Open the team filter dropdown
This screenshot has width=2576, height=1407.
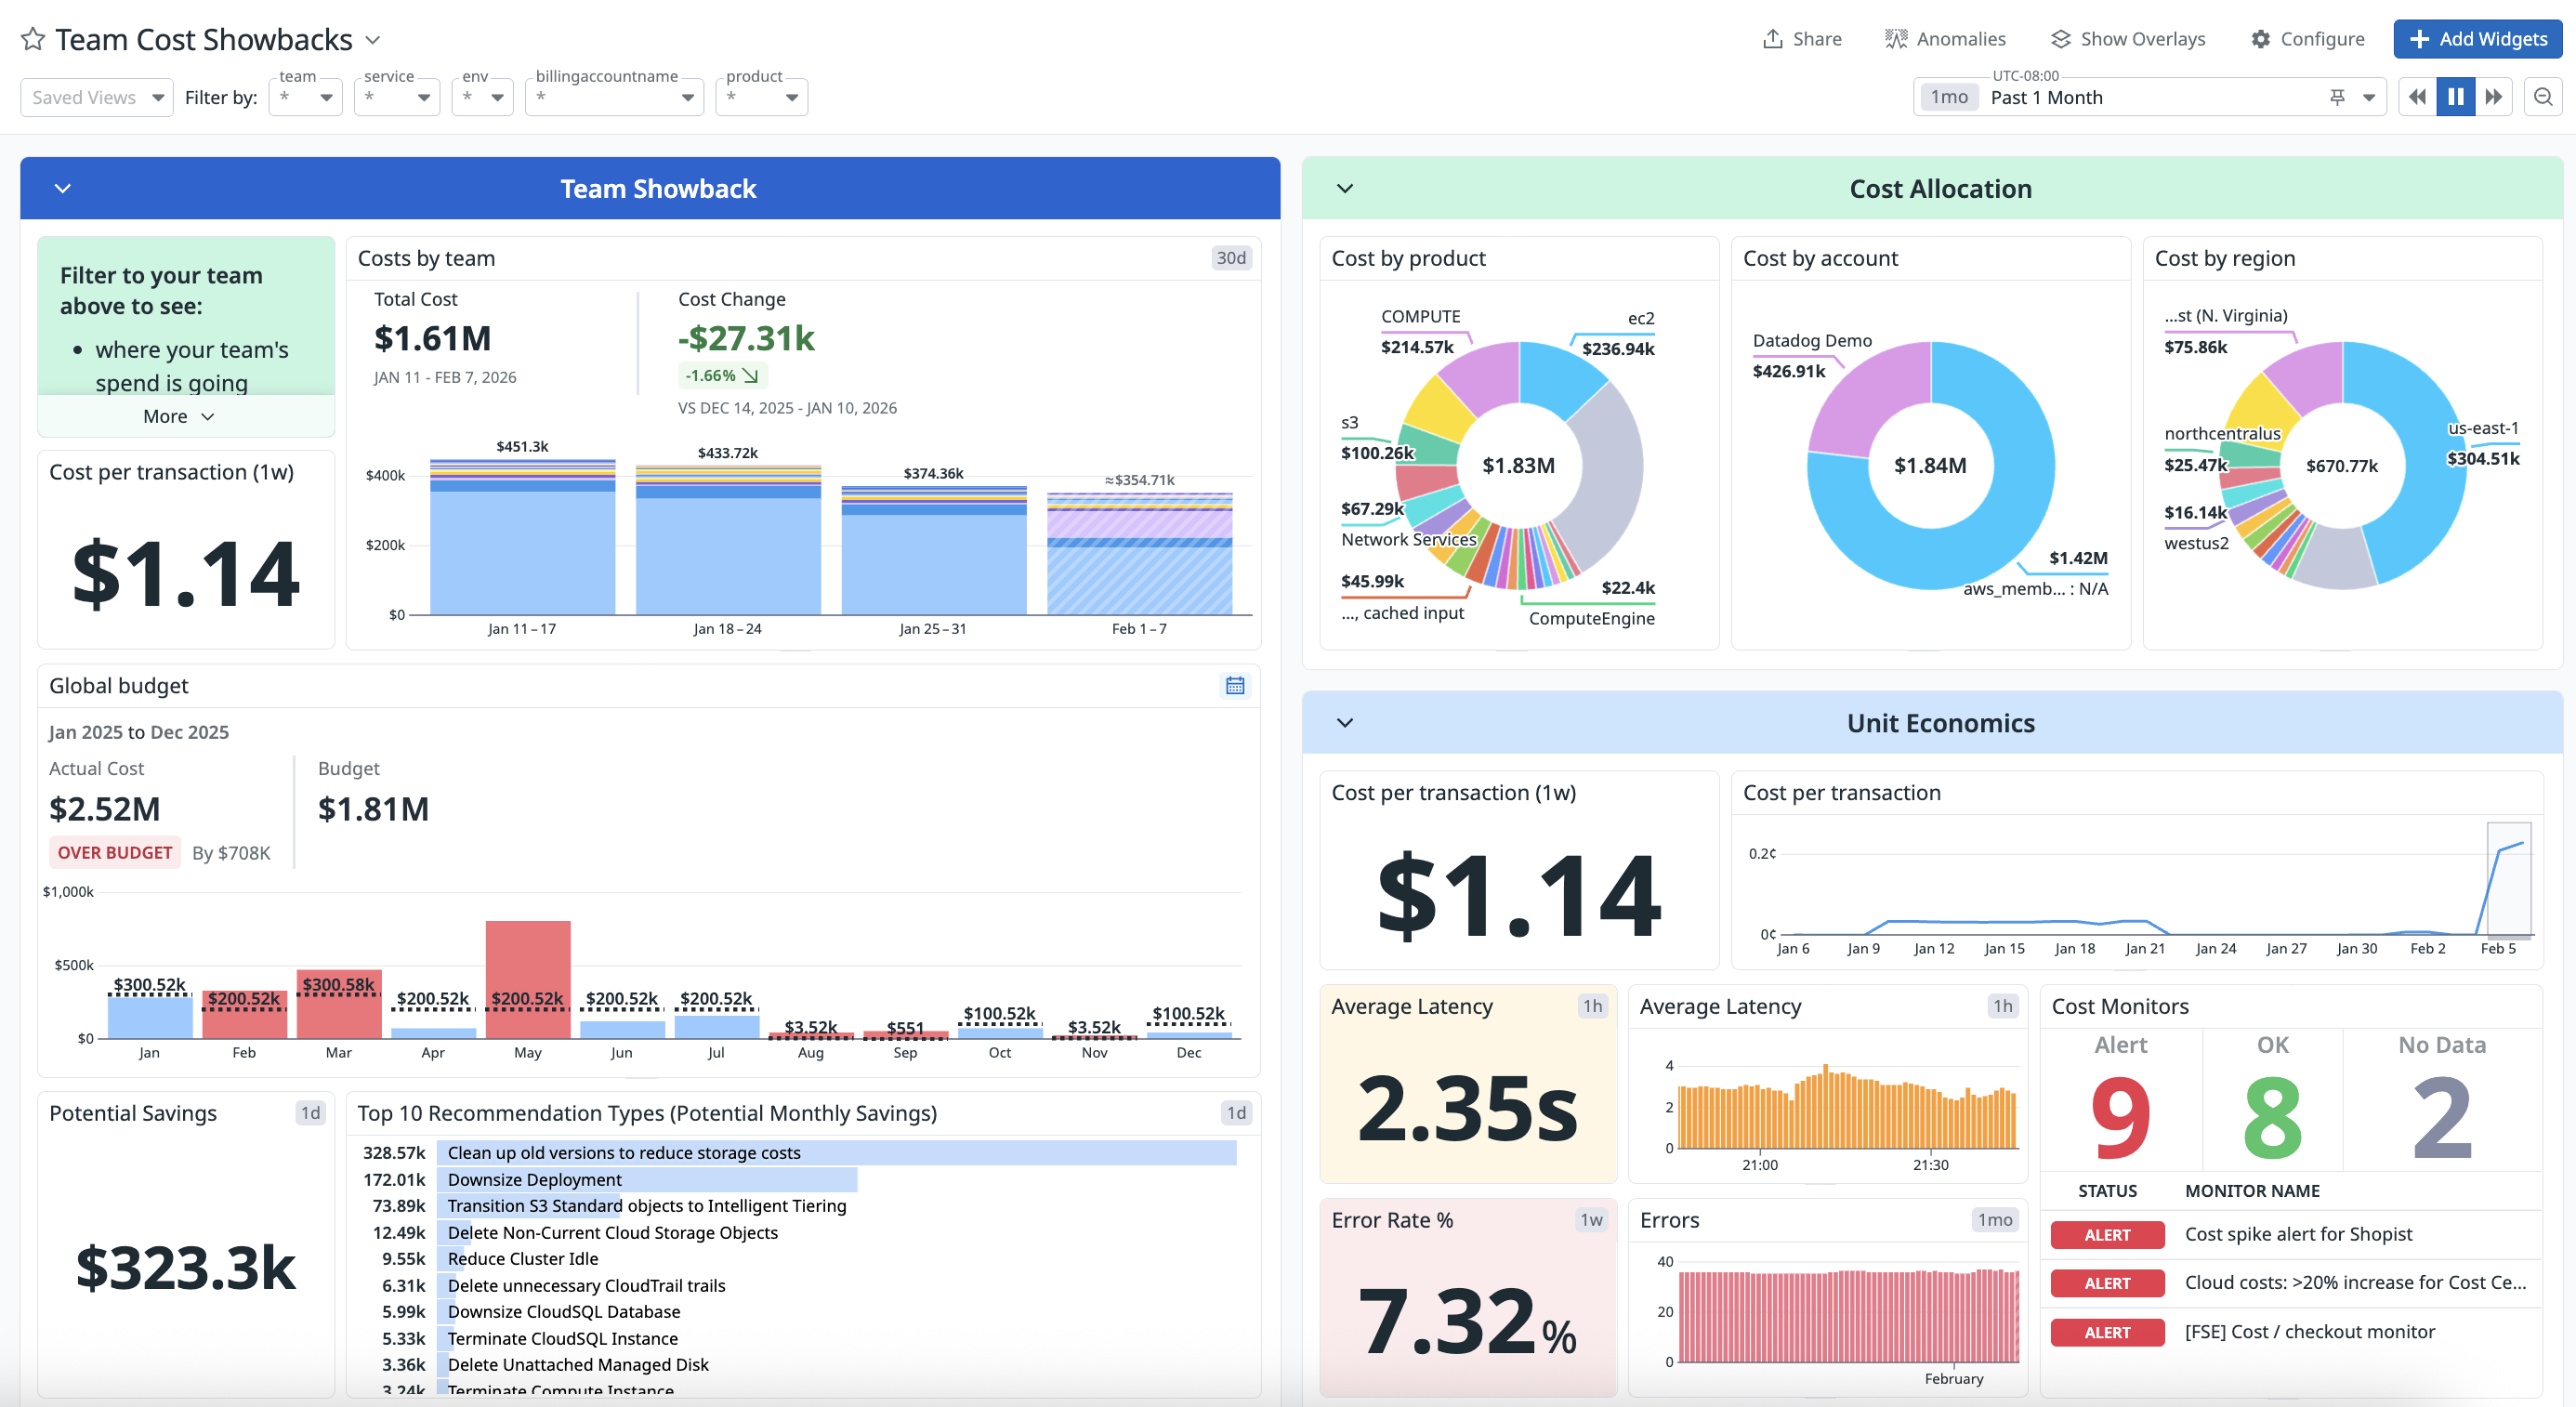tap(306, 97)
